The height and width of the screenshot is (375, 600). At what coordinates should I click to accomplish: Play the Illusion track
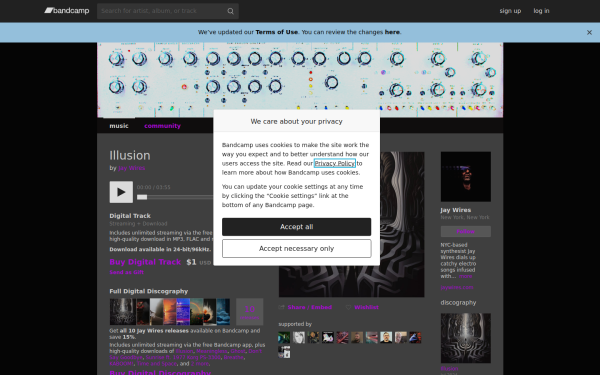coord(121,192)
